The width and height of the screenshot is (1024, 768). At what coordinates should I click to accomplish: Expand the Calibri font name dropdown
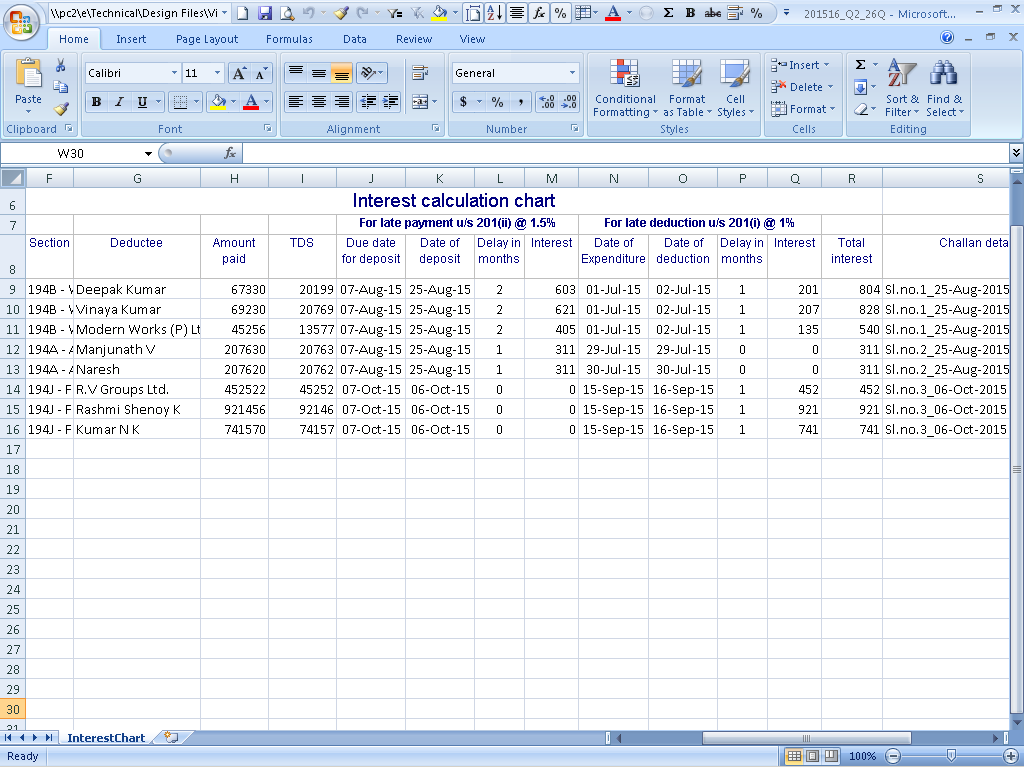pyautogui.click(x=174, y=73)
